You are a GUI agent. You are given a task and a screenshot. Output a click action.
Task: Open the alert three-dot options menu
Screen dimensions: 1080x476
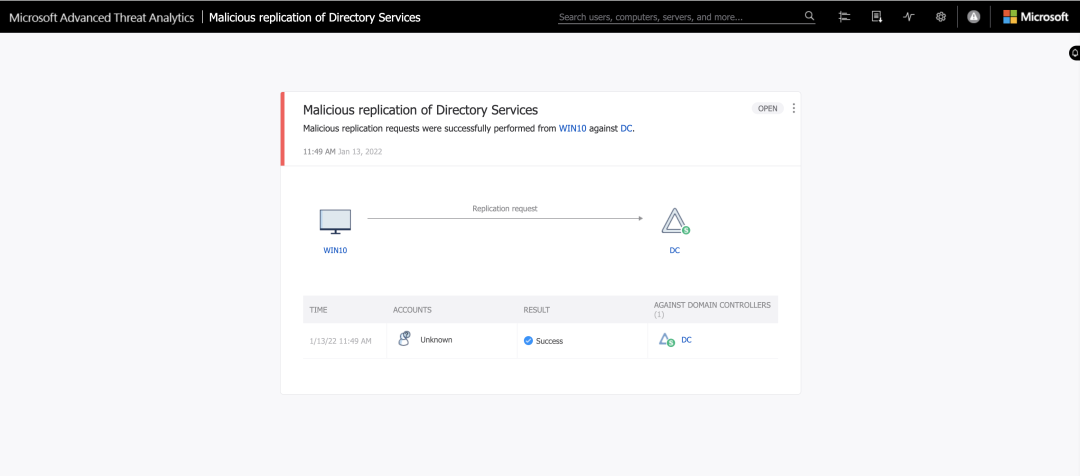(793, 108)
